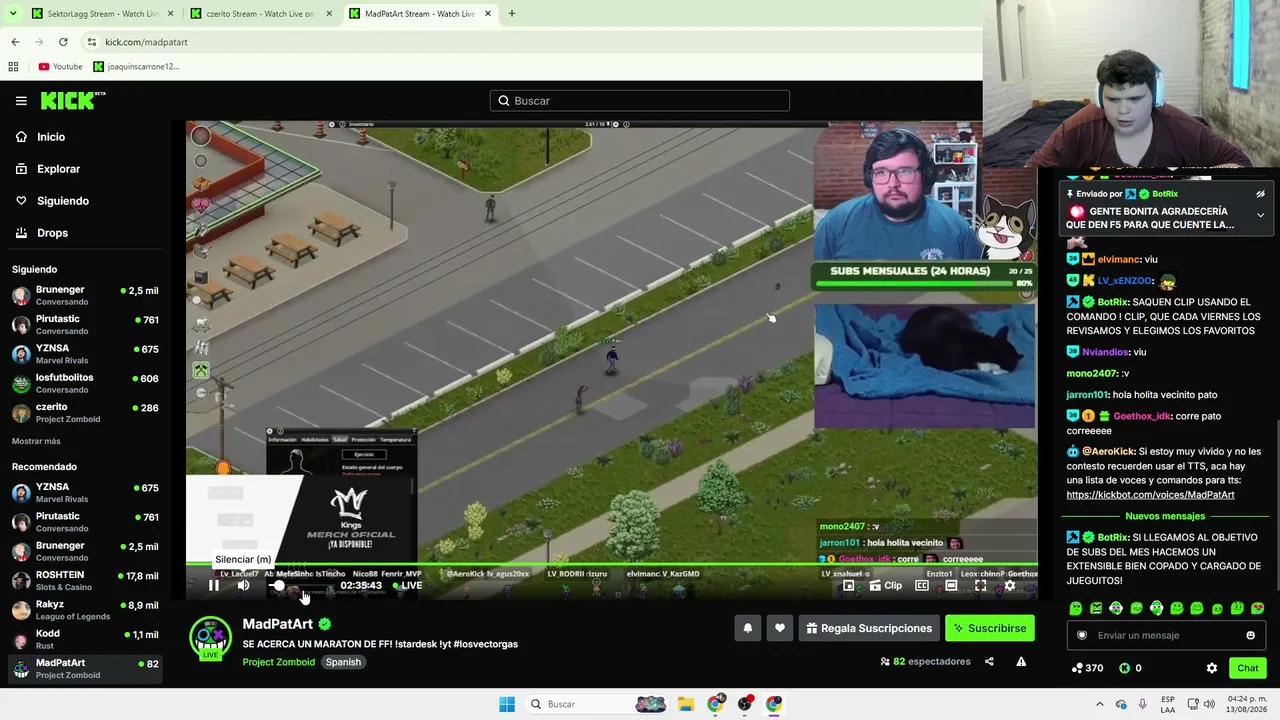Pause the stream video
This screenshot has width=1280, height=720.
[214, 586]
